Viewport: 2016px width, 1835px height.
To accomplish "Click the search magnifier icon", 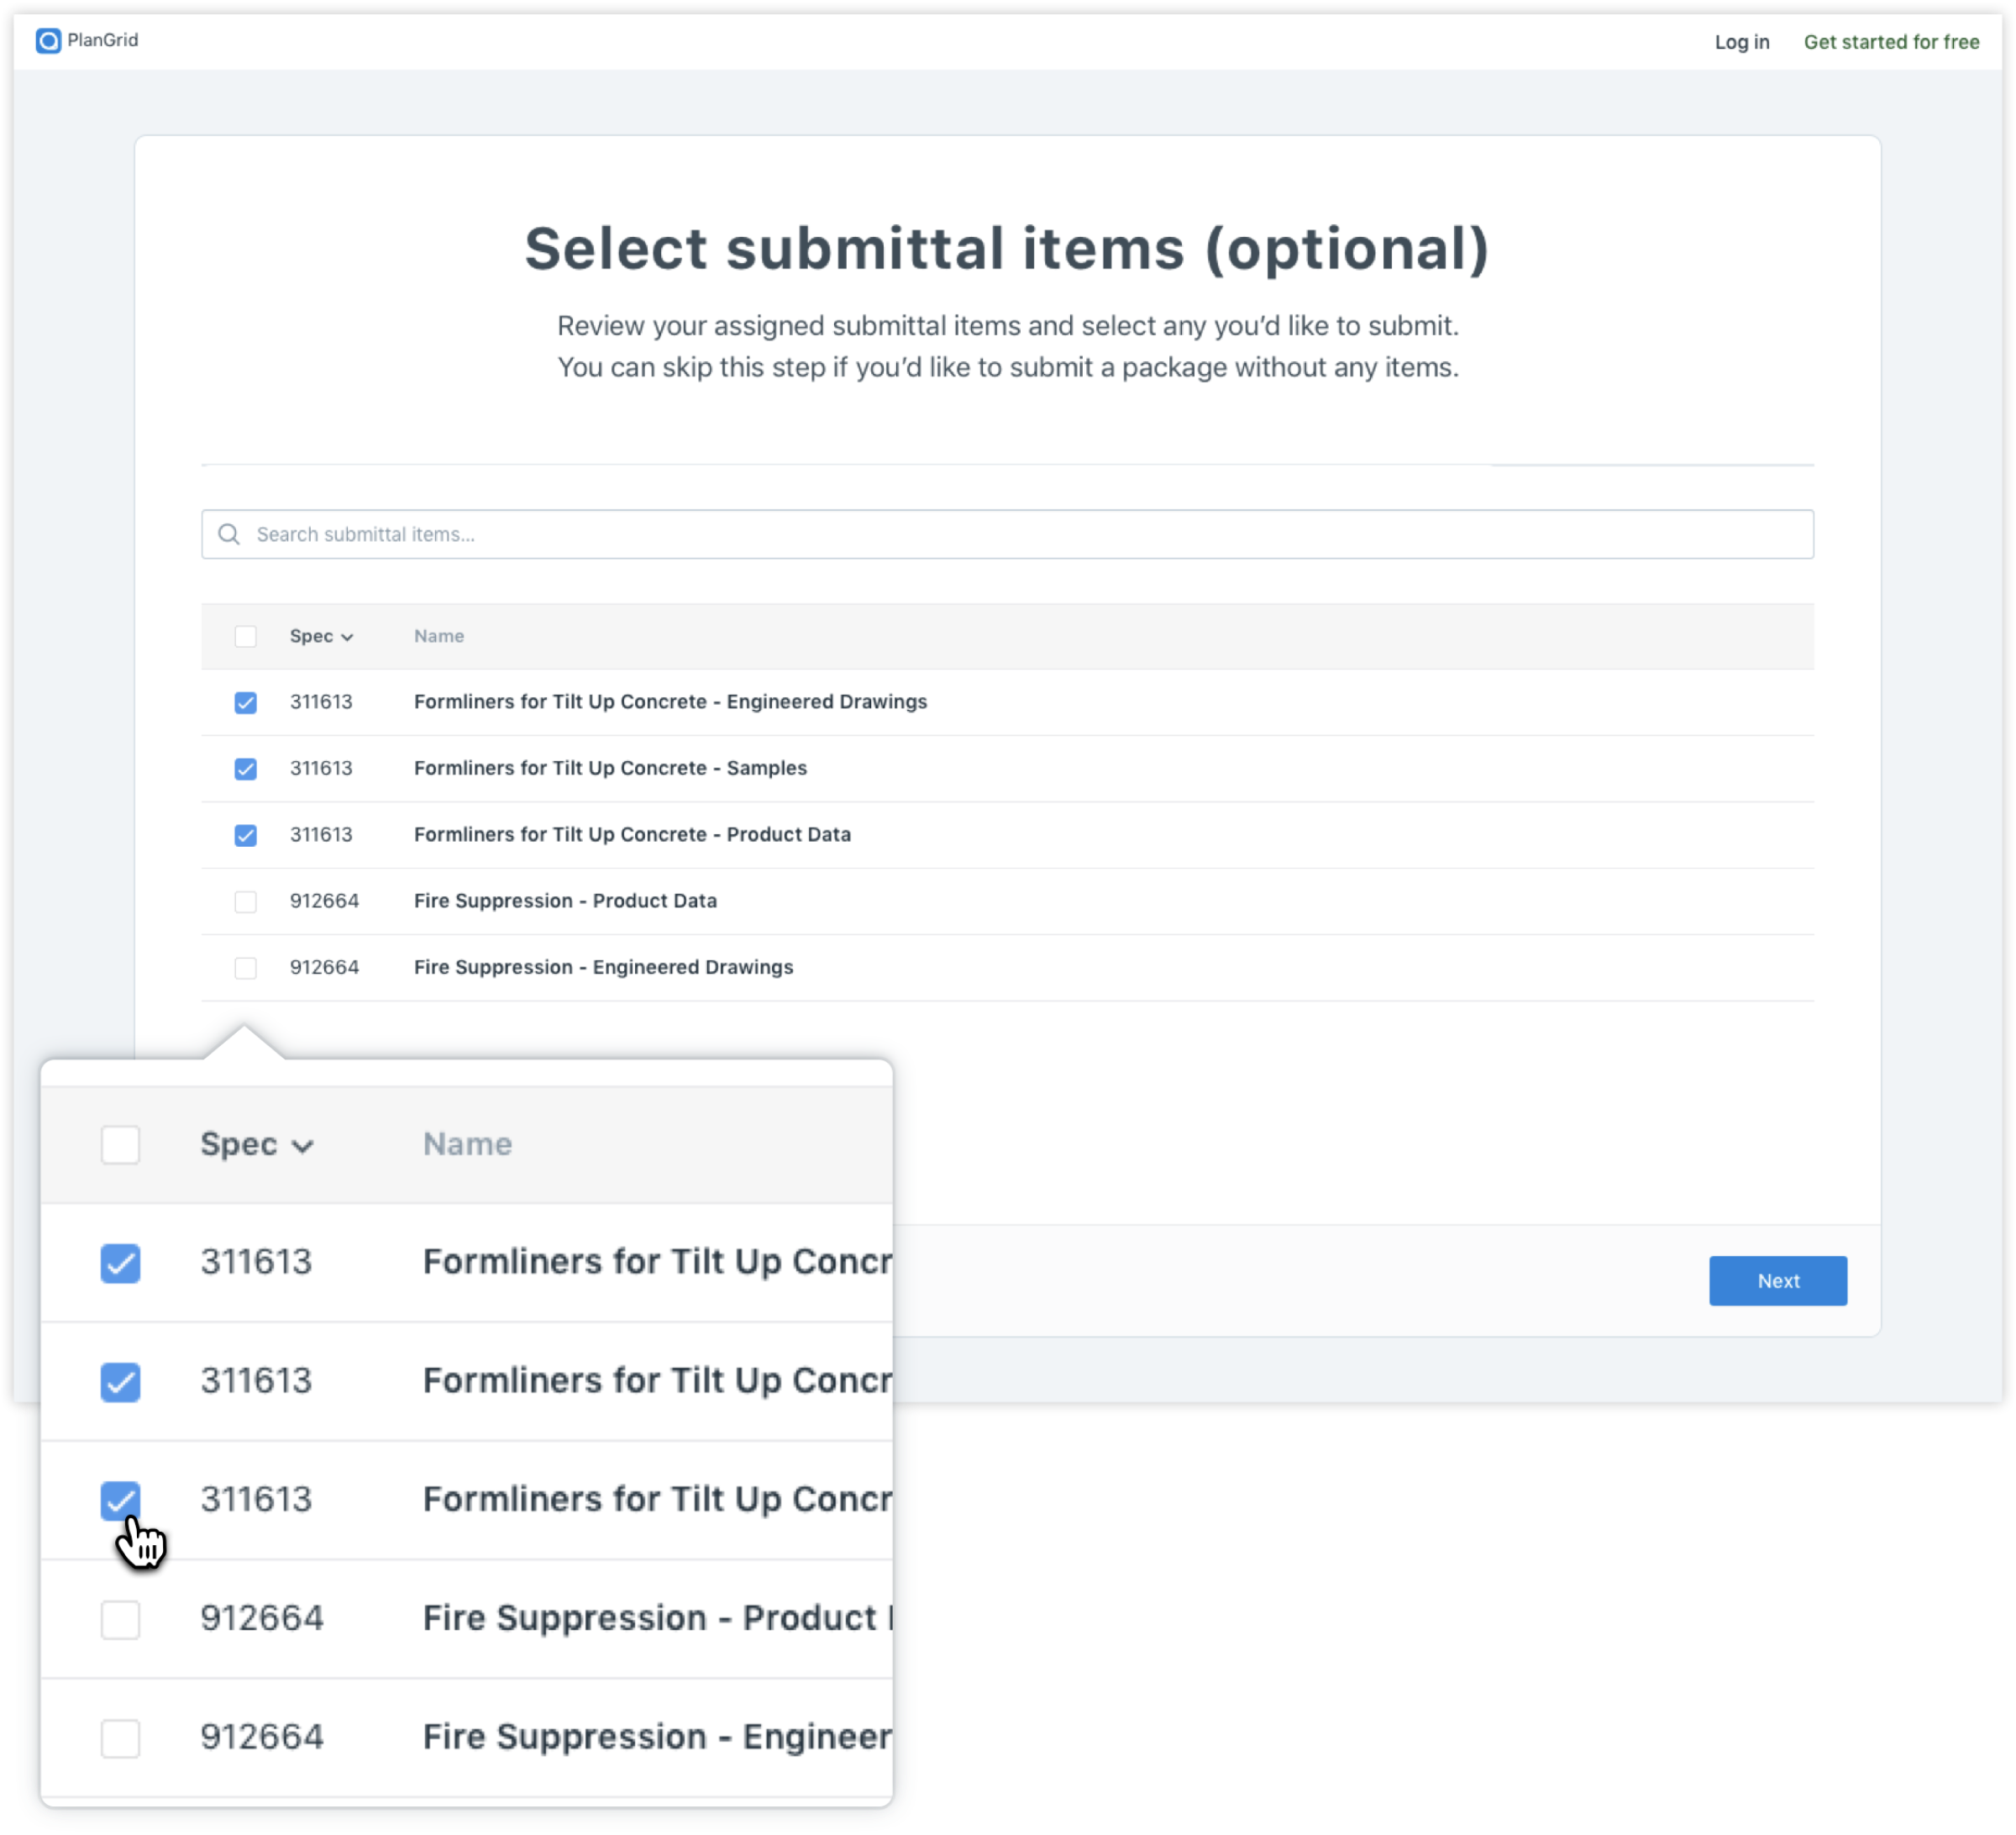I will pos(229,534).
